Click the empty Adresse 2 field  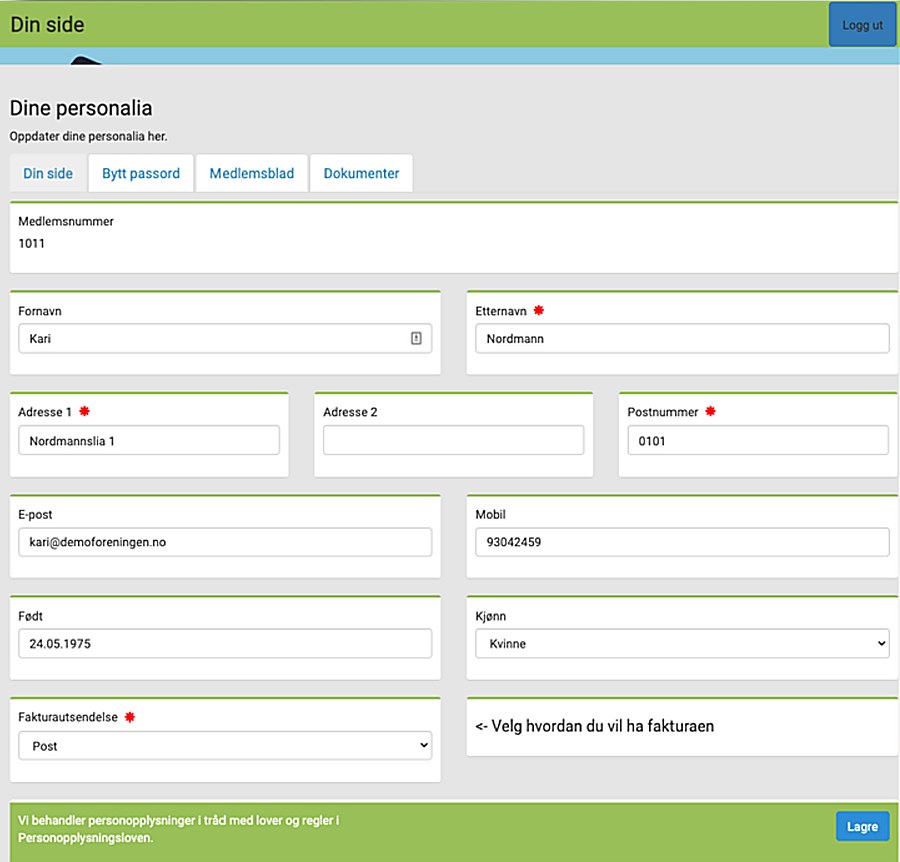pyautogui.click(x=453, y=440)
